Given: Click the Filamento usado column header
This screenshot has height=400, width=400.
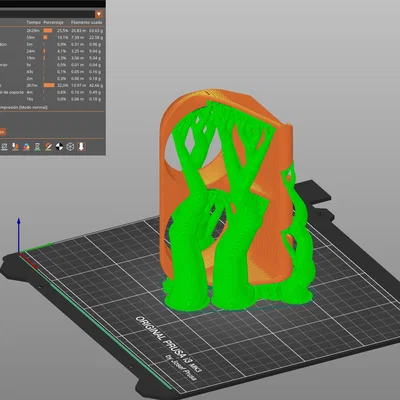Looking at the screenshot, I should point(87,22).
